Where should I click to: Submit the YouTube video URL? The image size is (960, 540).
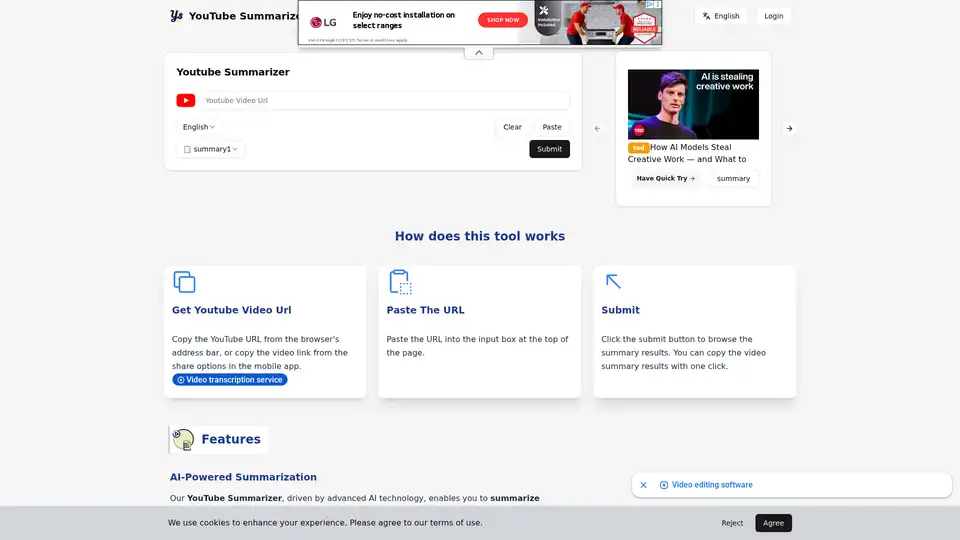point(549,149)
